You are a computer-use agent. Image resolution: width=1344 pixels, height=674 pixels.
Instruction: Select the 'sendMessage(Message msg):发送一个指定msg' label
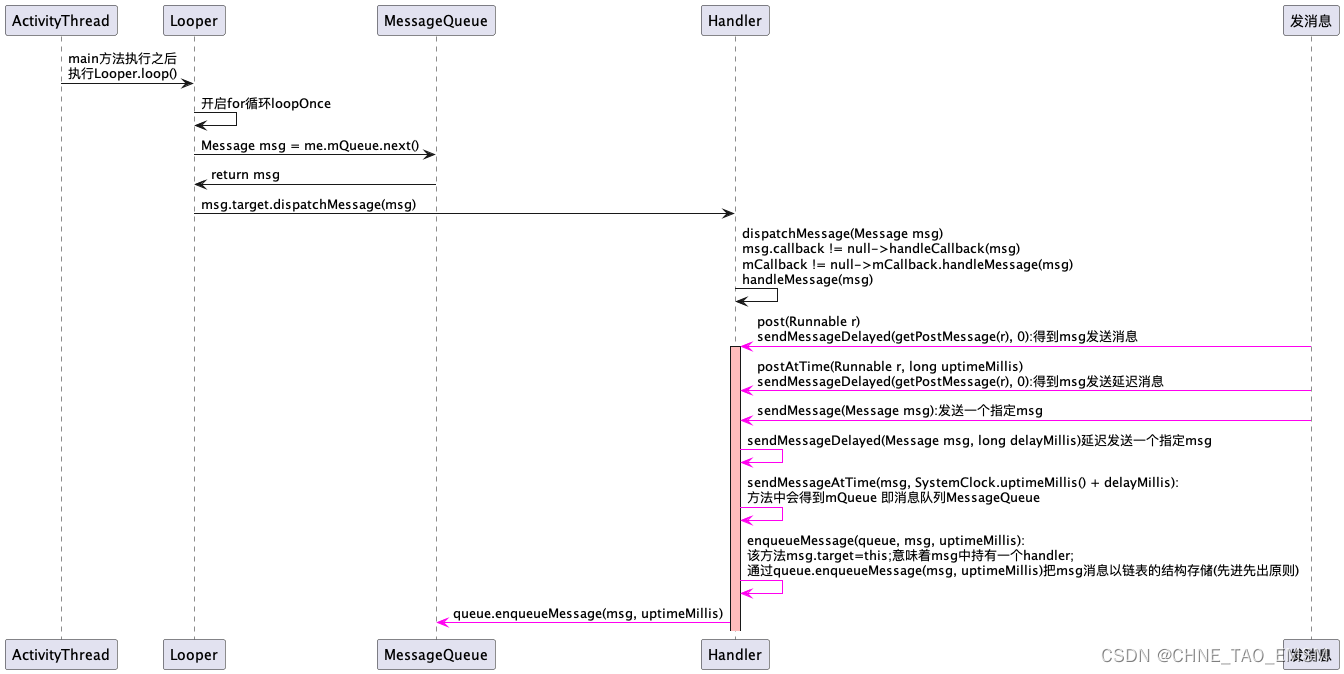point(900,410)
